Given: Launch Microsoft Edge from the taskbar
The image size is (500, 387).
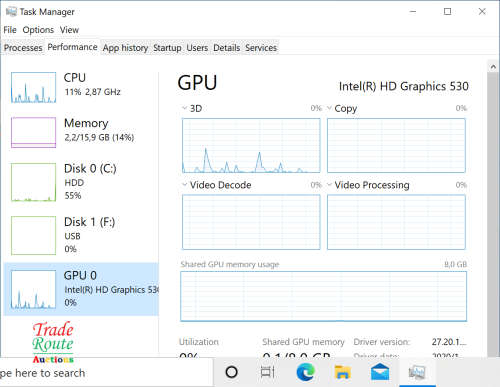Looking at the screenshot, I should (x=305, y=372).
